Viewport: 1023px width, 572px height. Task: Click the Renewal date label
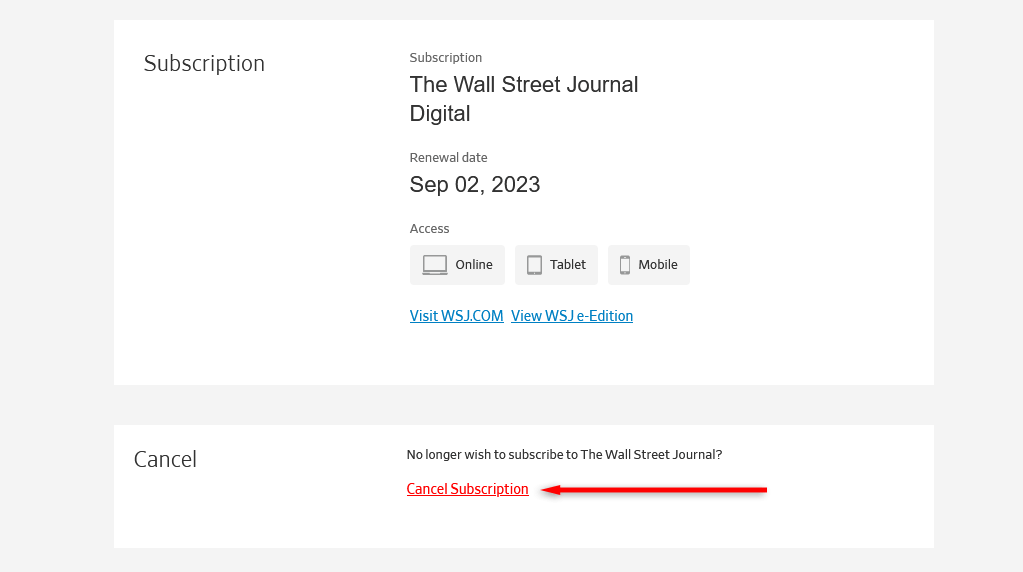(x=448, y=158)
